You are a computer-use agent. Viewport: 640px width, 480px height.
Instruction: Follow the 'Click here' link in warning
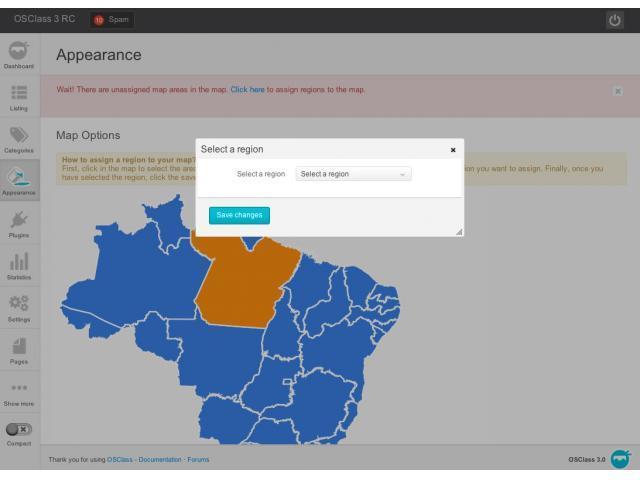pyautogui.click(x=247, y=90)
